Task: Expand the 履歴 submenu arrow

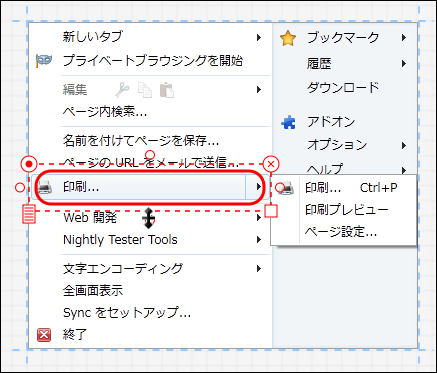Action: (x=404, y=63)
